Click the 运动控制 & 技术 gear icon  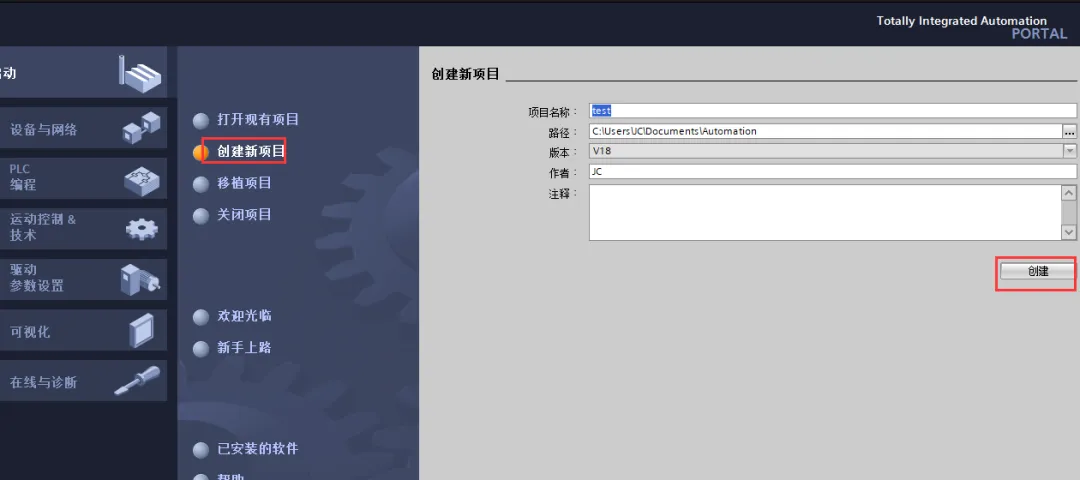coord(142,228)
